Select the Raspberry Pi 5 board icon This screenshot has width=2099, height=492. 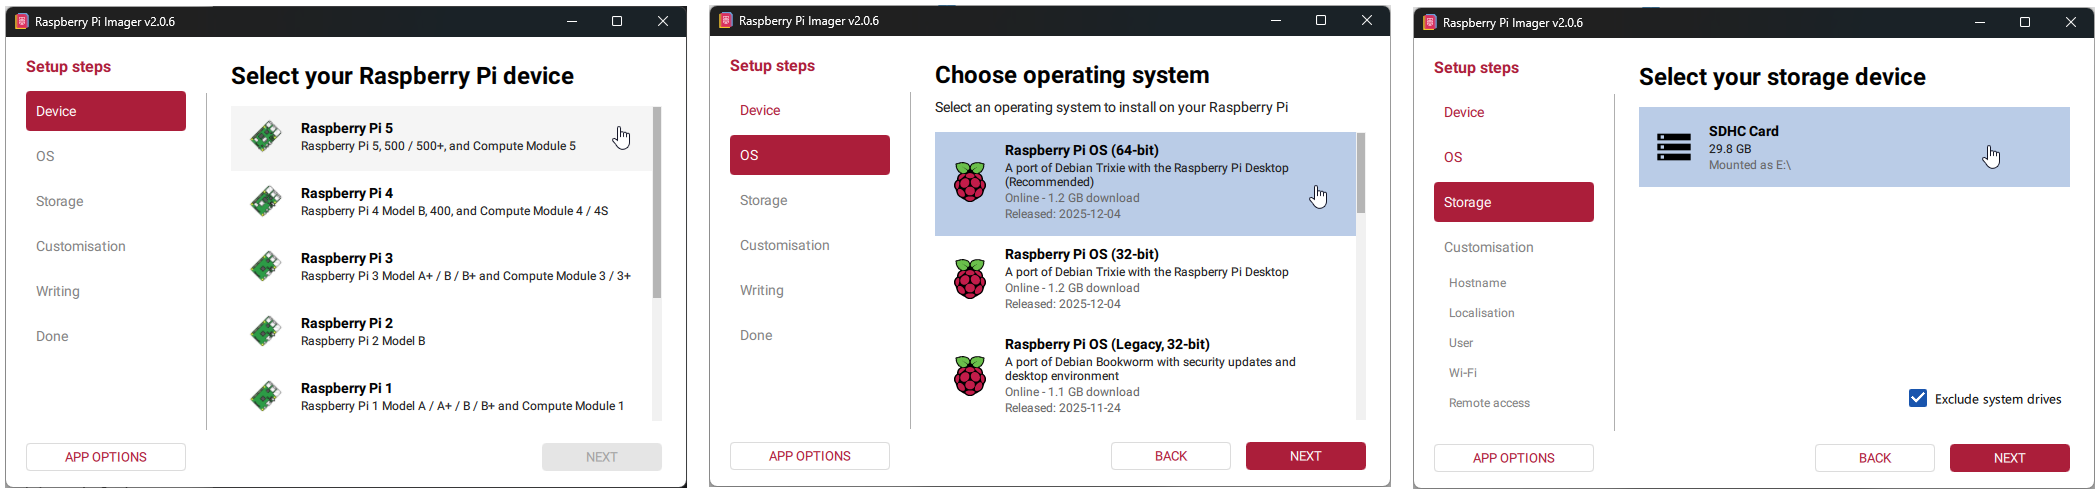pos(266,137)
